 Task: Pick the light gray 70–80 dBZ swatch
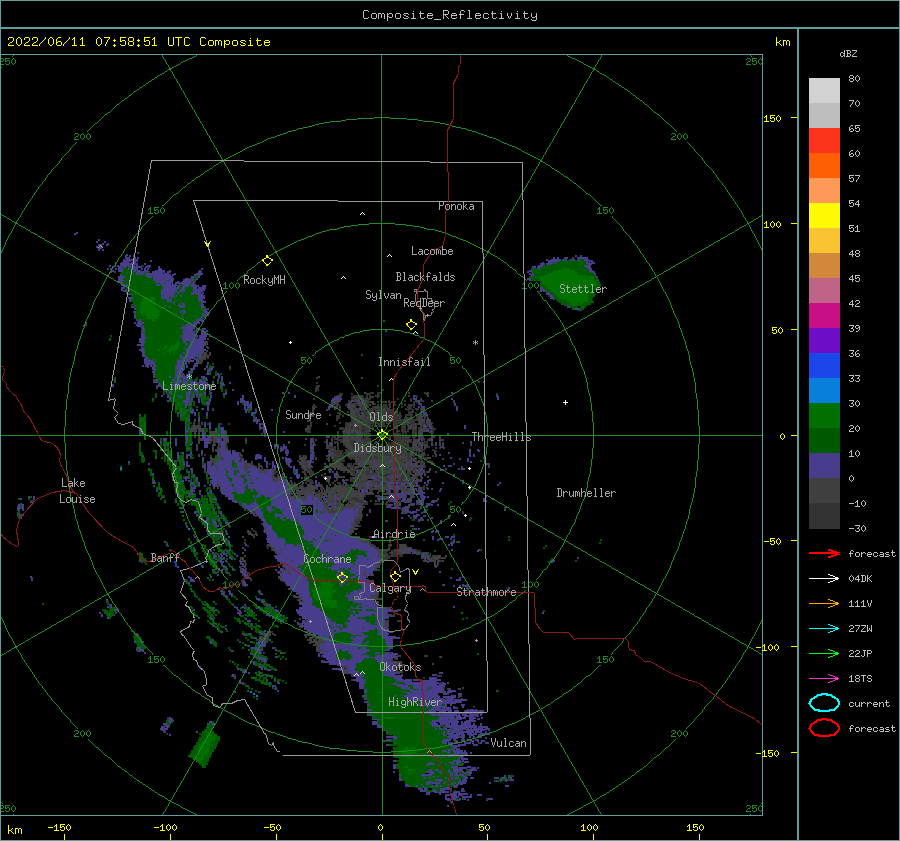pos(824,91)
